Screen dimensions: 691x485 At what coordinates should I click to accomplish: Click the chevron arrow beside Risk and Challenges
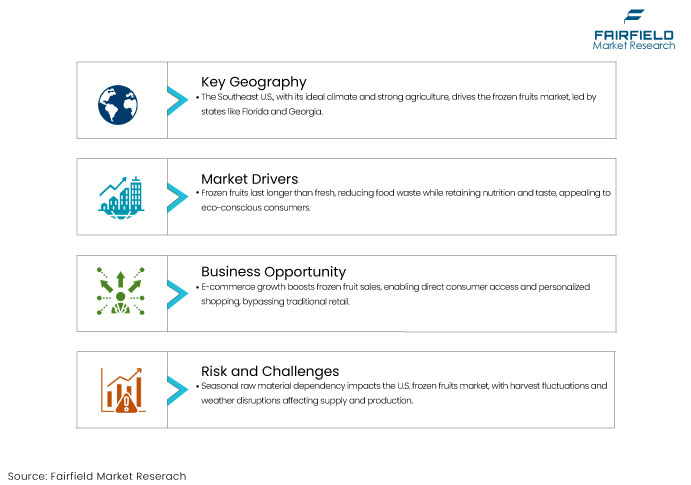click(177, 390)
